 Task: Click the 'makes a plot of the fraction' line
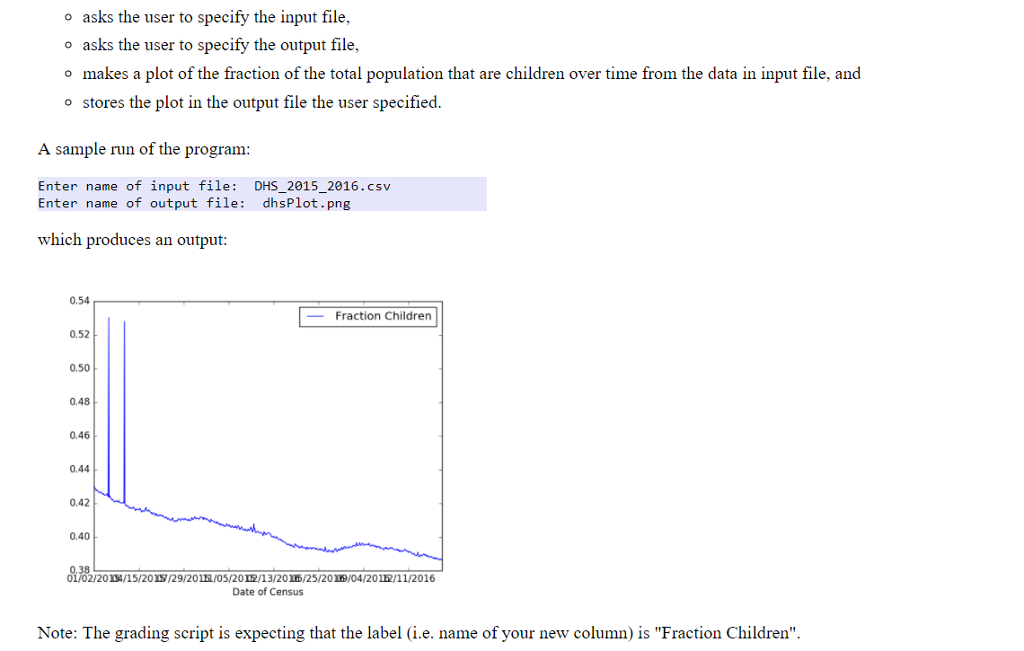470,74
